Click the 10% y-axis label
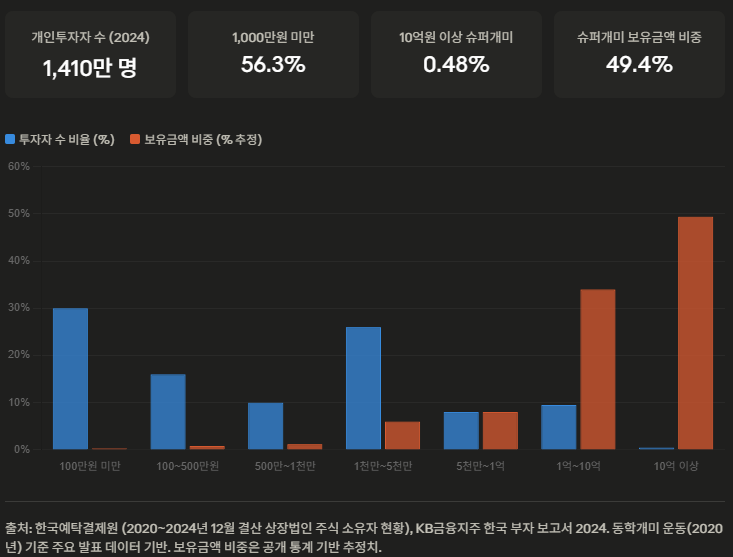This screenshot has width=733, height=557. (19, 402)
